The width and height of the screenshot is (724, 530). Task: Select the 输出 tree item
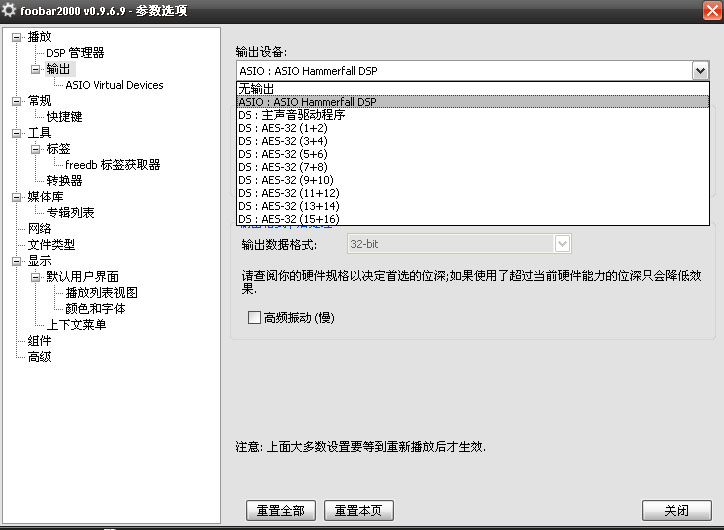click(58, 69)
